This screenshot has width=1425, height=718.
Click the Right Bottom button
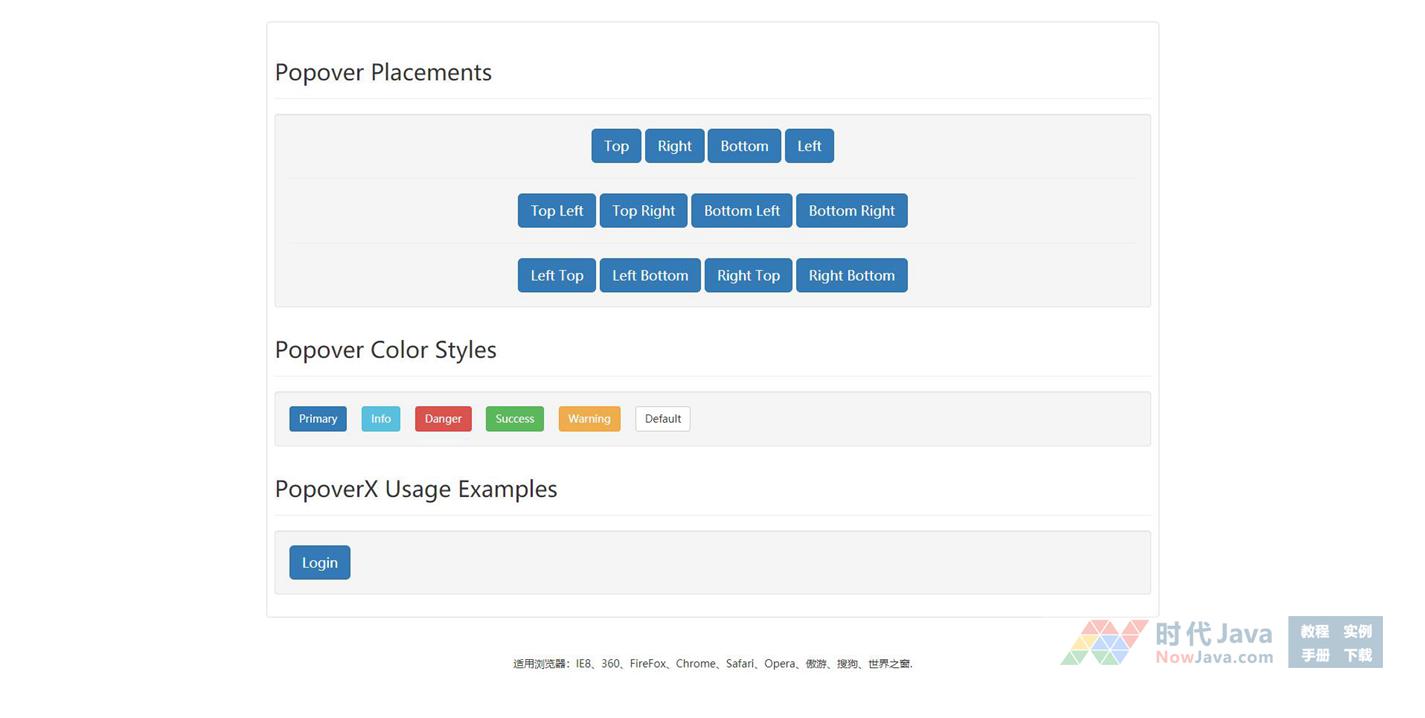pyautogui.click(x=851, y=276)
